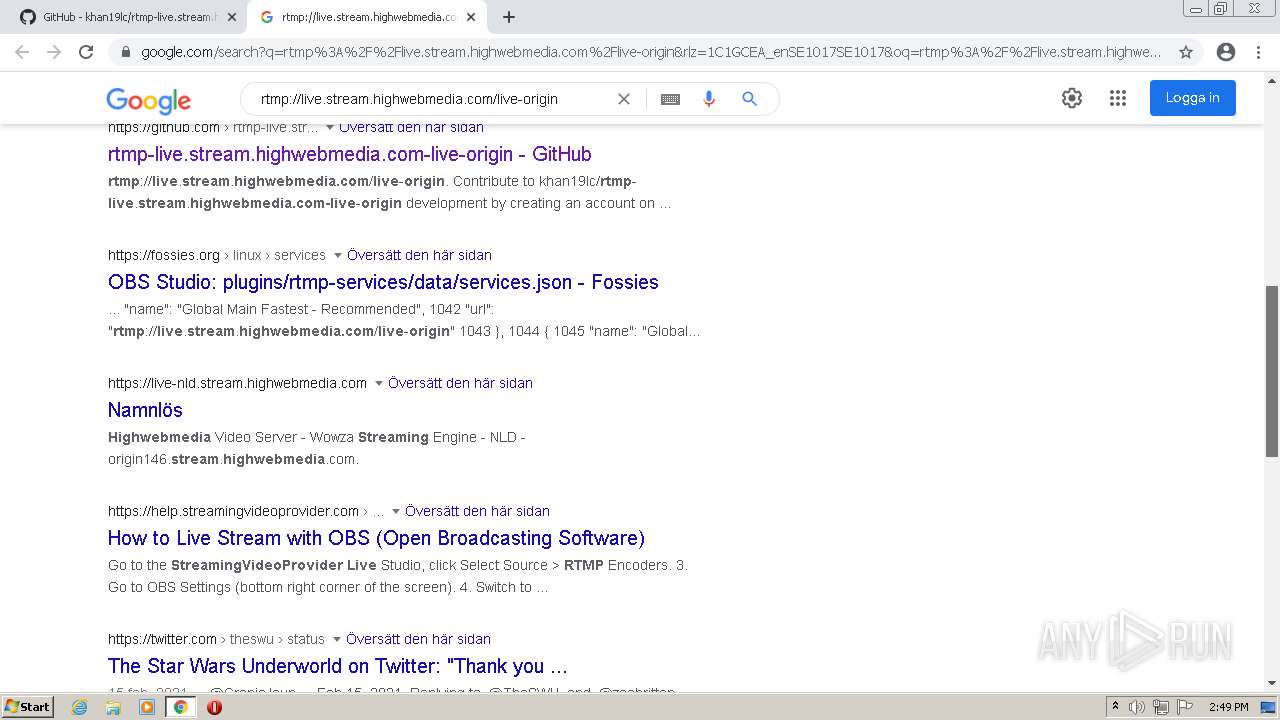Click Chrome icon in taskbar
1280x720 pixels.
coord(181,707)
